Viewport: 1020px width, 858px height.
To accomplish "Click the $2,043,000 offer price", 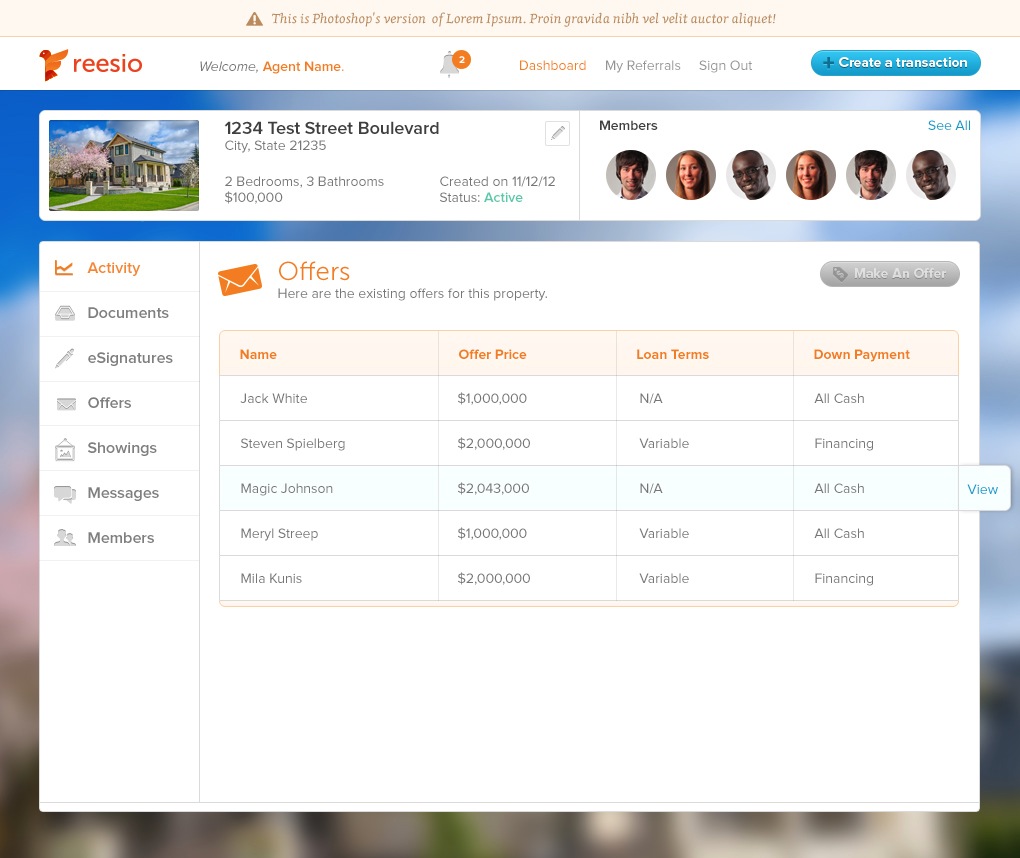I will [493, 489].
